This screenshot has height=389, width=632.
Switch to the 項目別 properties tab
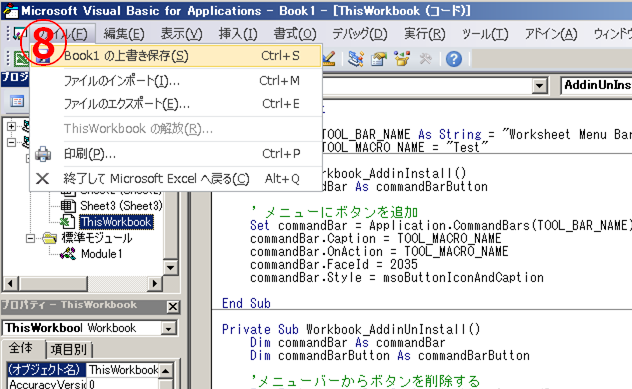pyautogui.click(x=69, y=350)
